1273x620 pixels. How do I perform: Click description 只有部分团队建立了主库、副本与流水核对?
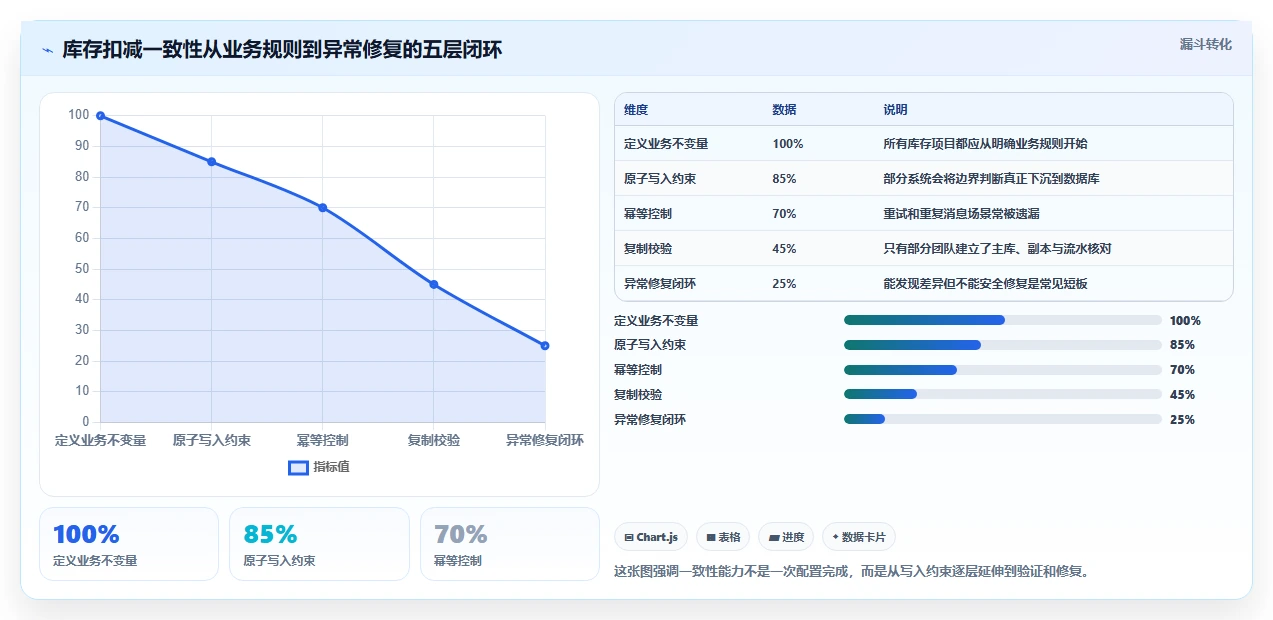point(997,249)
